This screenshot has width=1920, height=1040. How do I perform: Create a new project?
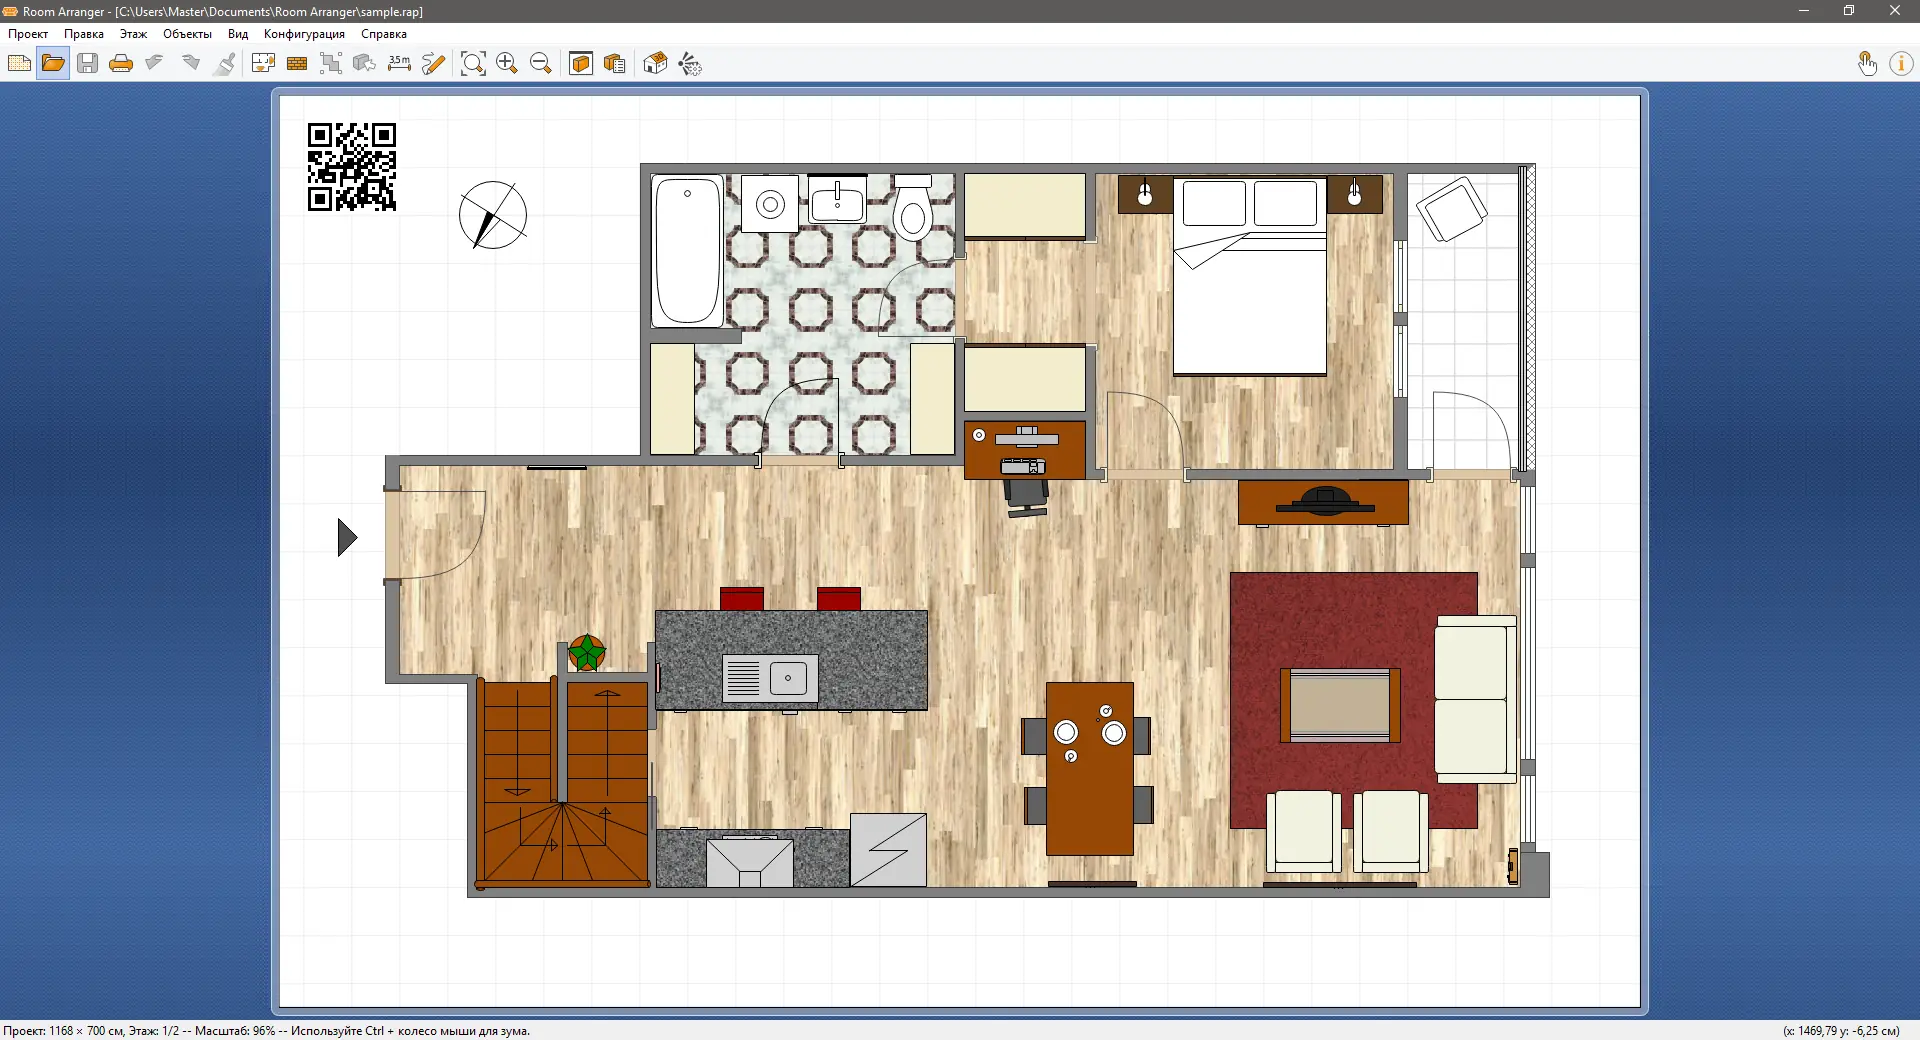[x=19, y=63]
